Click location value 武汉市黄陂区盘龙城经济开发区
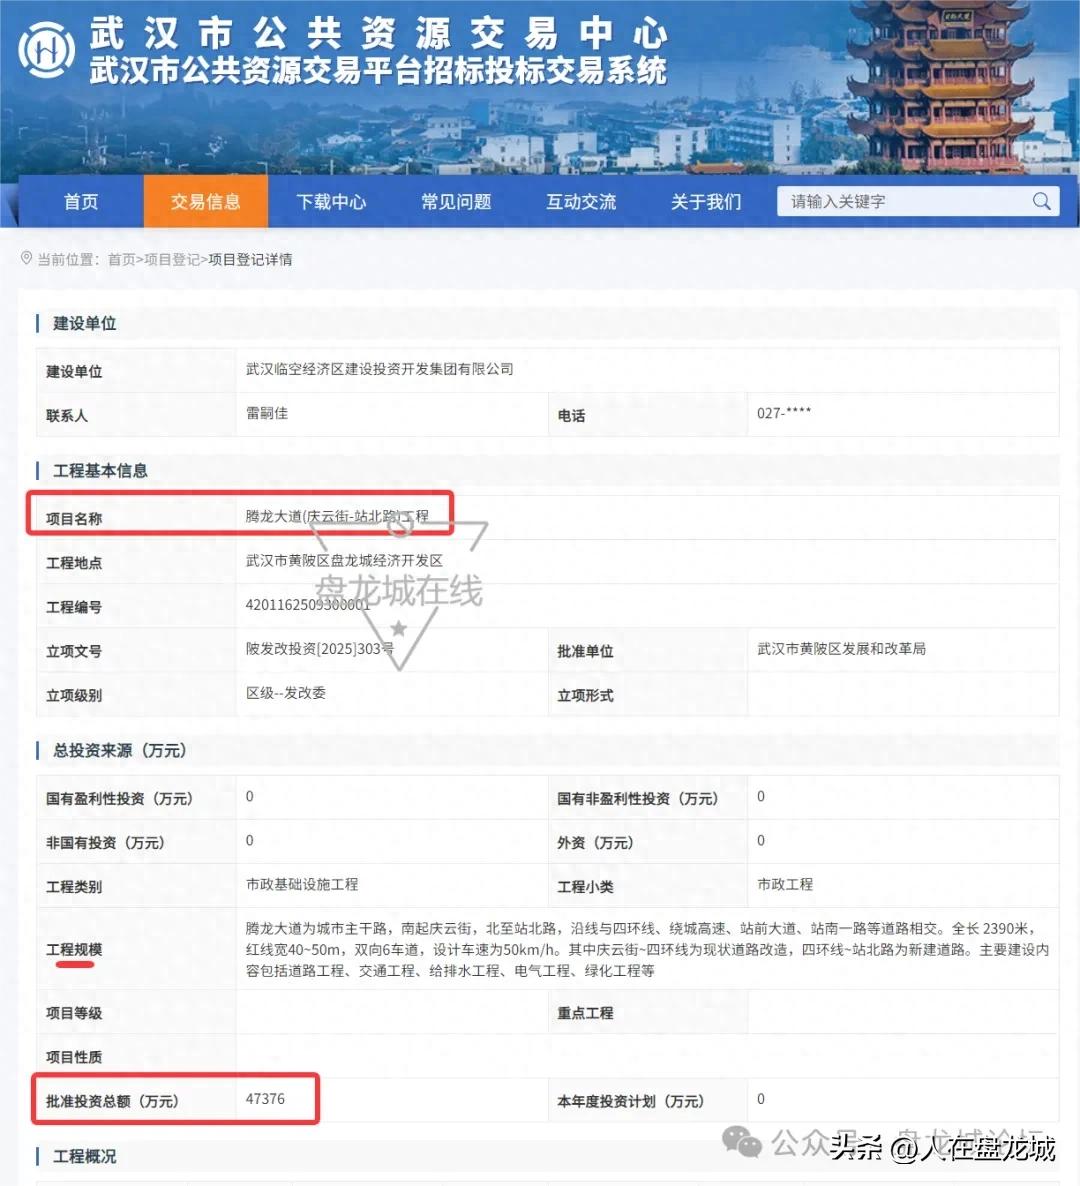 point(344,560)
